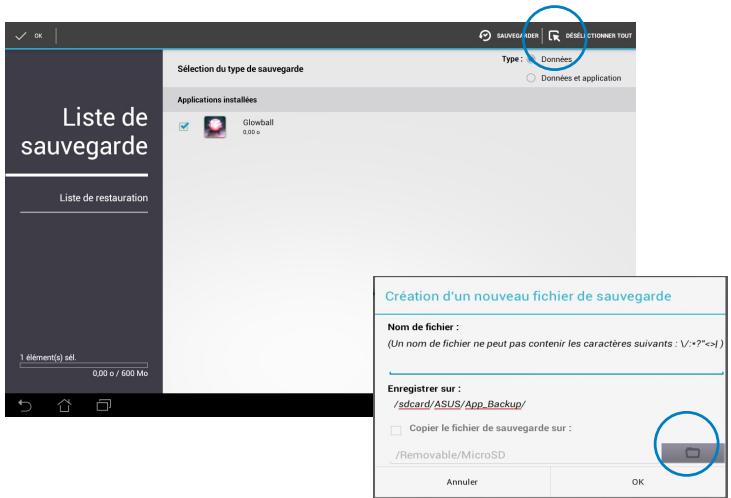Open Glowball app icon
Image resolution: width=731 pixels, height=498 pixels.
click(x=215, y=127)
